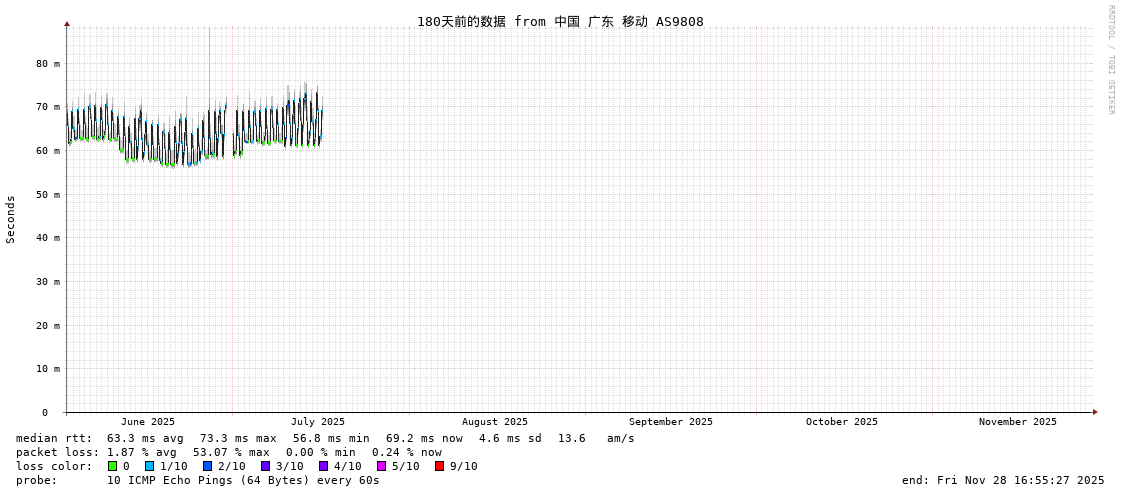Select the October 2025 axis label
1121x494 pixels.
pyautogui.click(x=841, y=422)
